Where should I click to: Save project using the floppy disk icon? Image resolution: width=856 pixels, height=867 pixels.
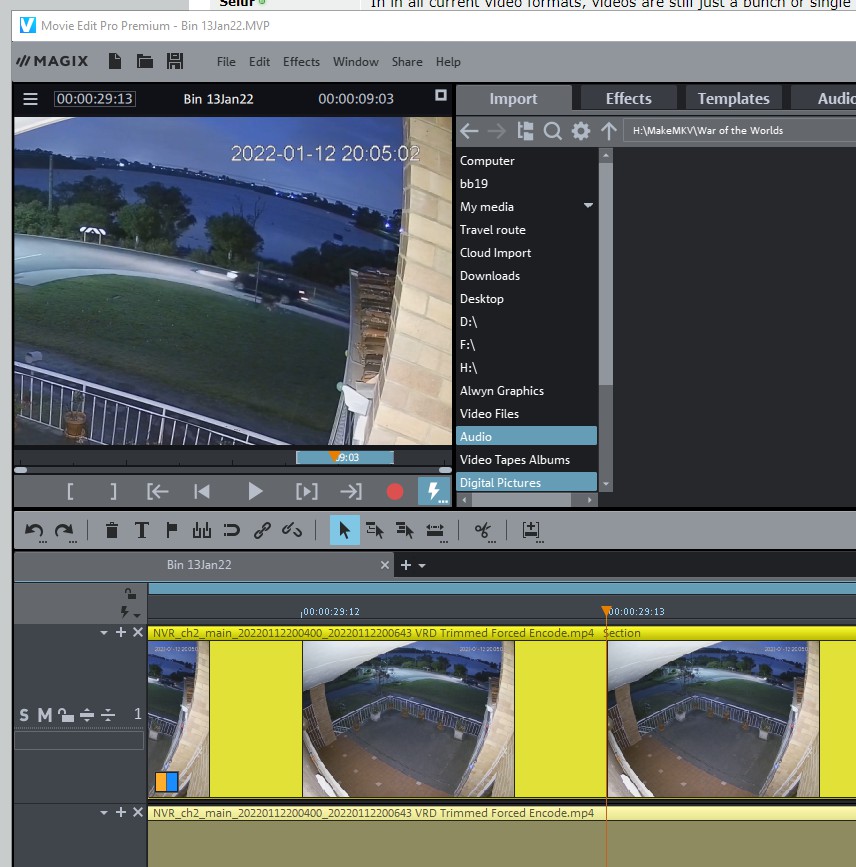[x=175, y=61]
